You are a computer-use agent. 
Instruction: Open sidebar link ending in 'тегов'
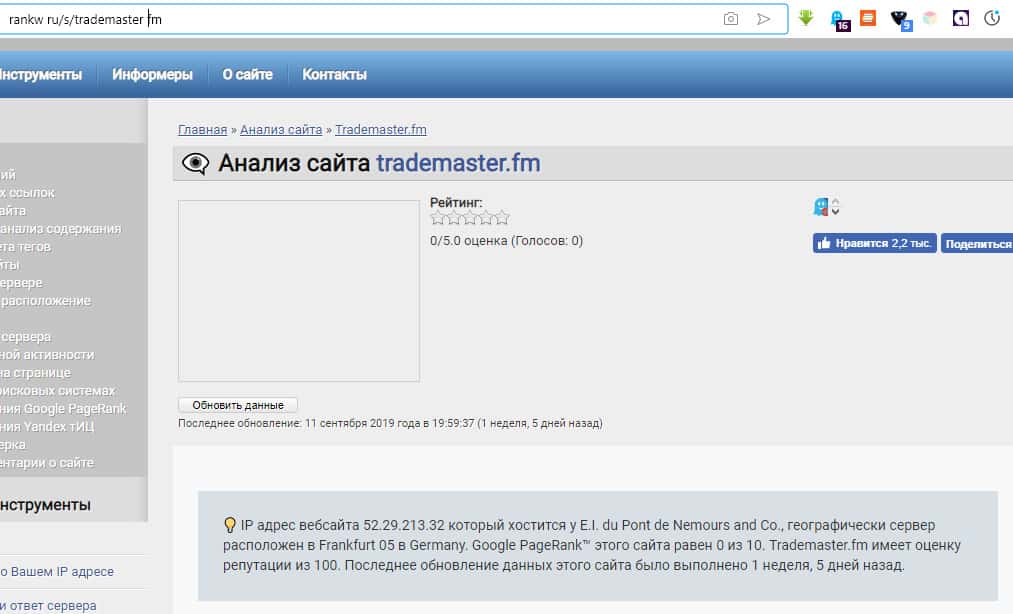(x=26, y=247)
